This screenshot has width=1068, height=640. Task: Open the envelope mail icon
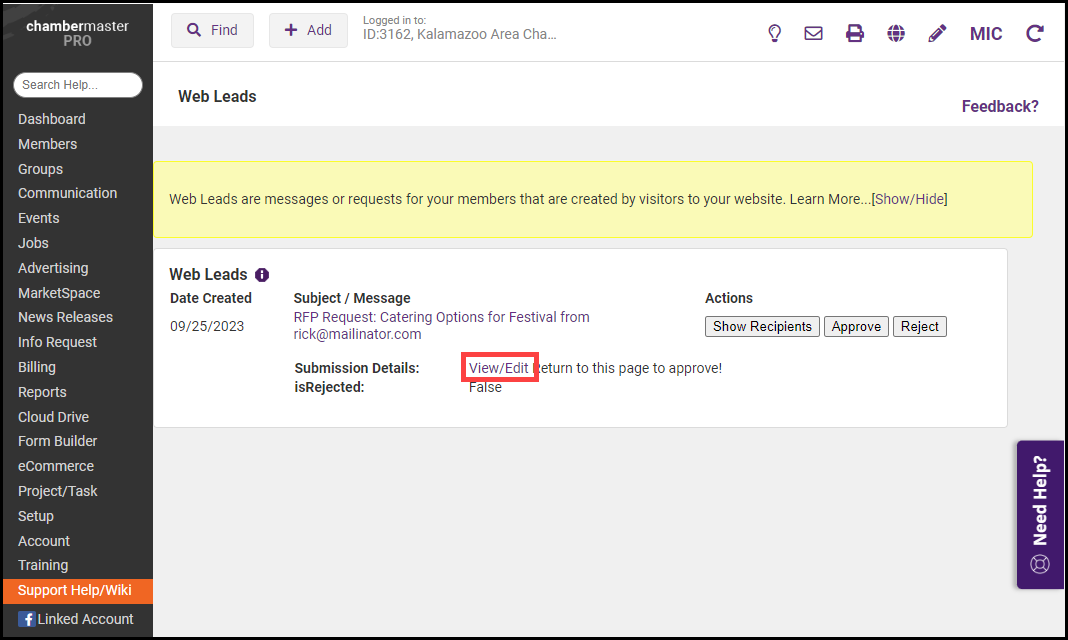814,33
